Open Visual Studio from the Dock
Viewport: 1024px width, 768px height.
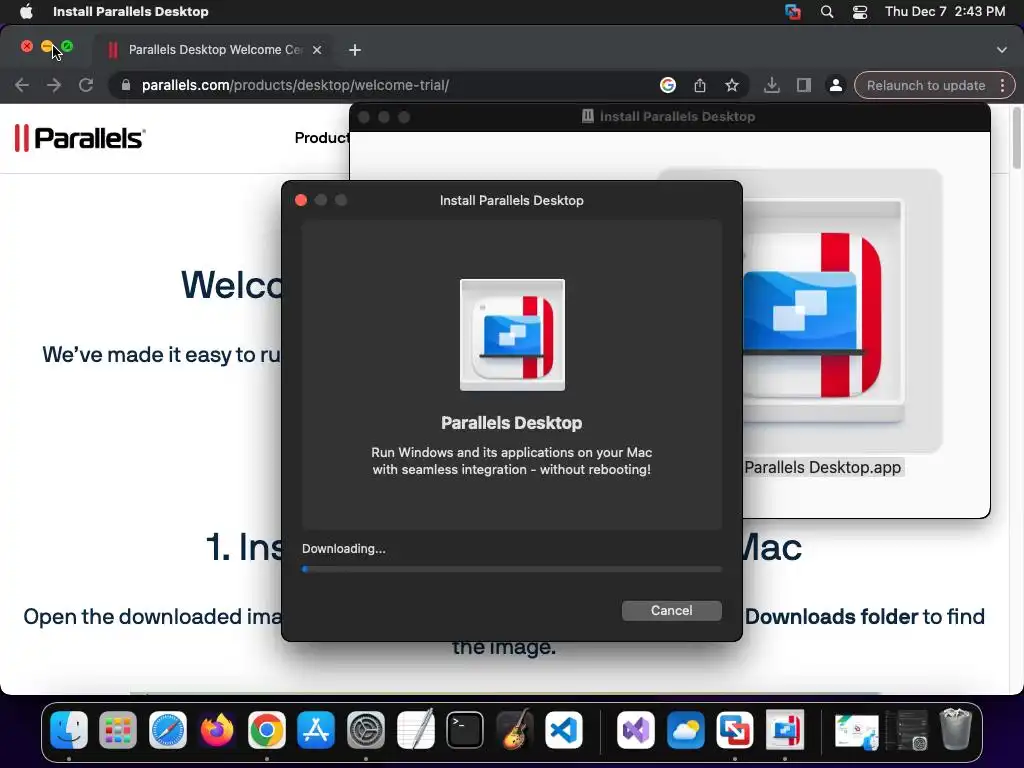[636, 729]
